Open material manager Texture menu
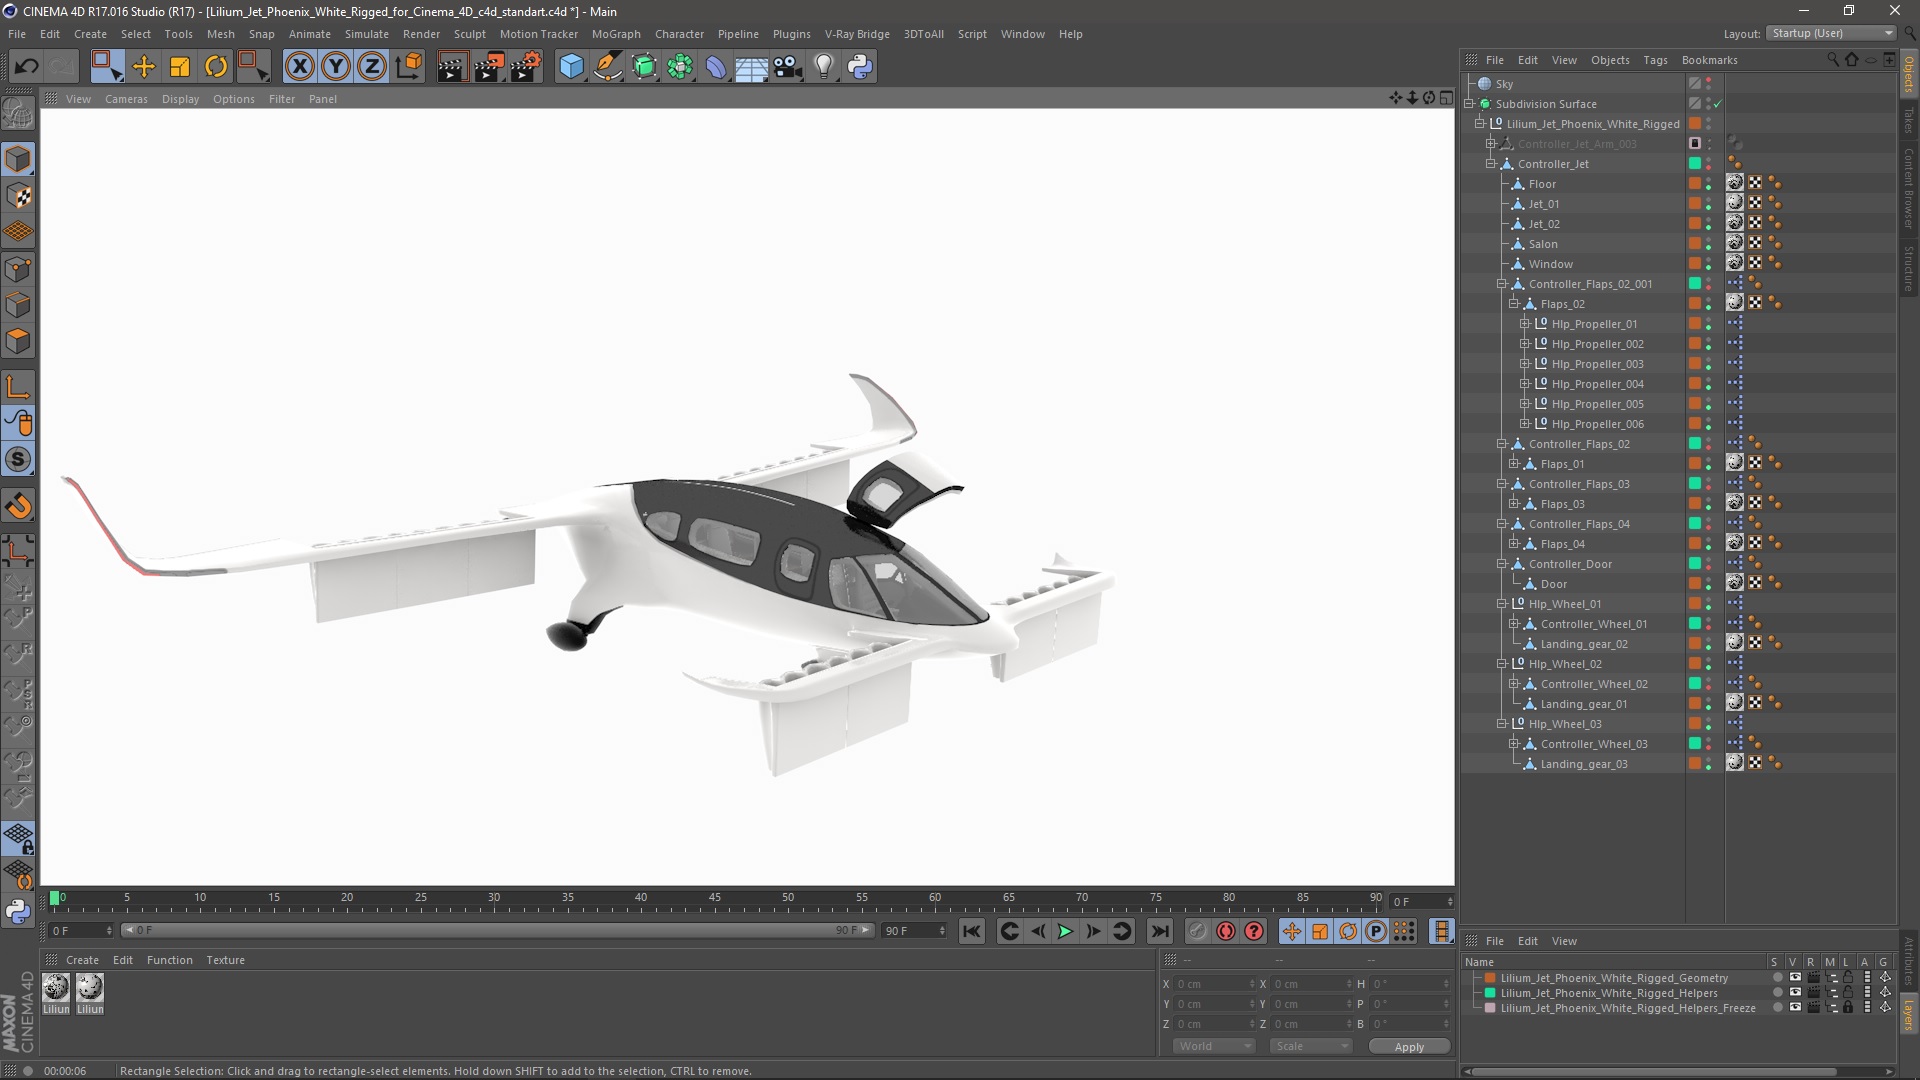 (225, 960)
